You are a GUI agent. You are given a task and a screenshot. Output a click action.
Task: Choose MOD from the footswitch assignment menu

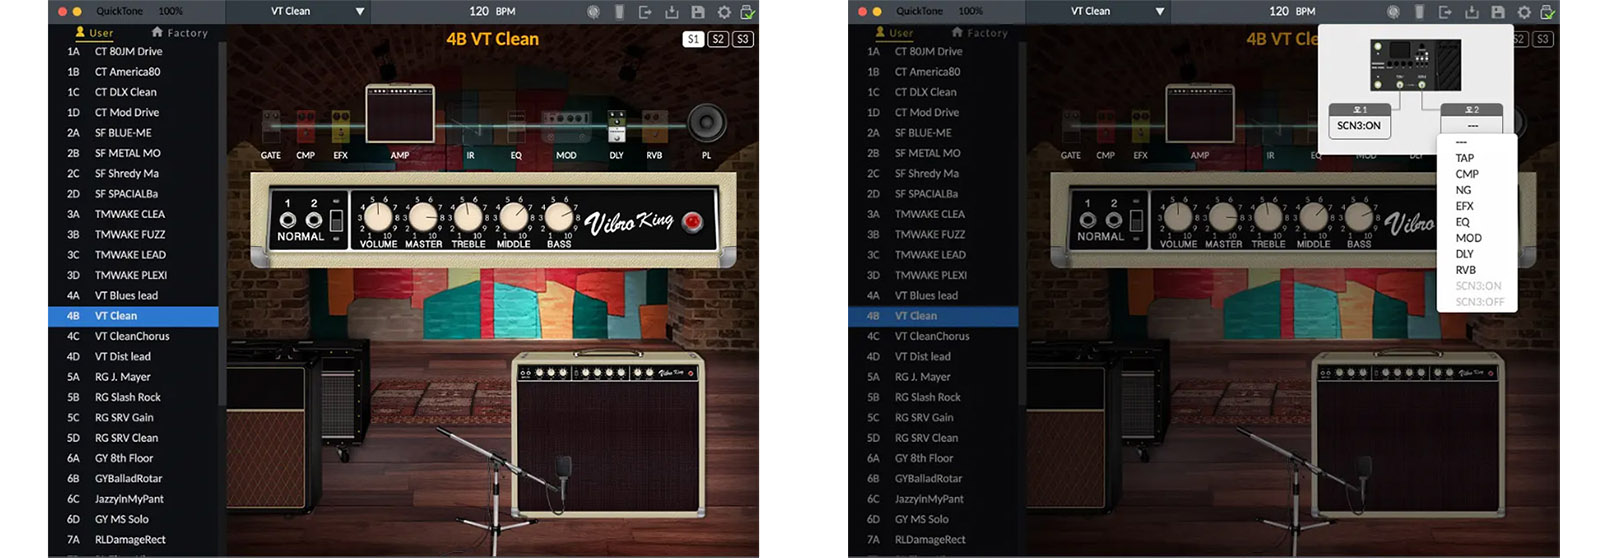1468,238
